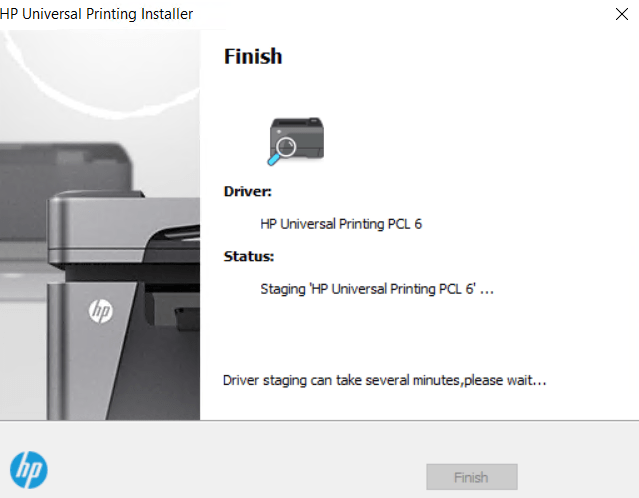
Task: Click the magnifying glass on printer icon
Action: 281,152
